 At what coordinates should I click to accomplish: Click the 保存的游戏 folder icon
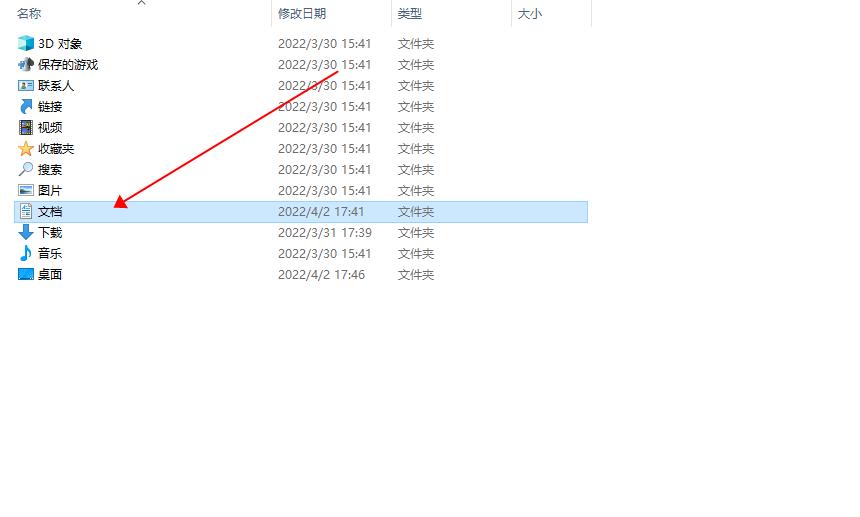[x=26, y=65]
